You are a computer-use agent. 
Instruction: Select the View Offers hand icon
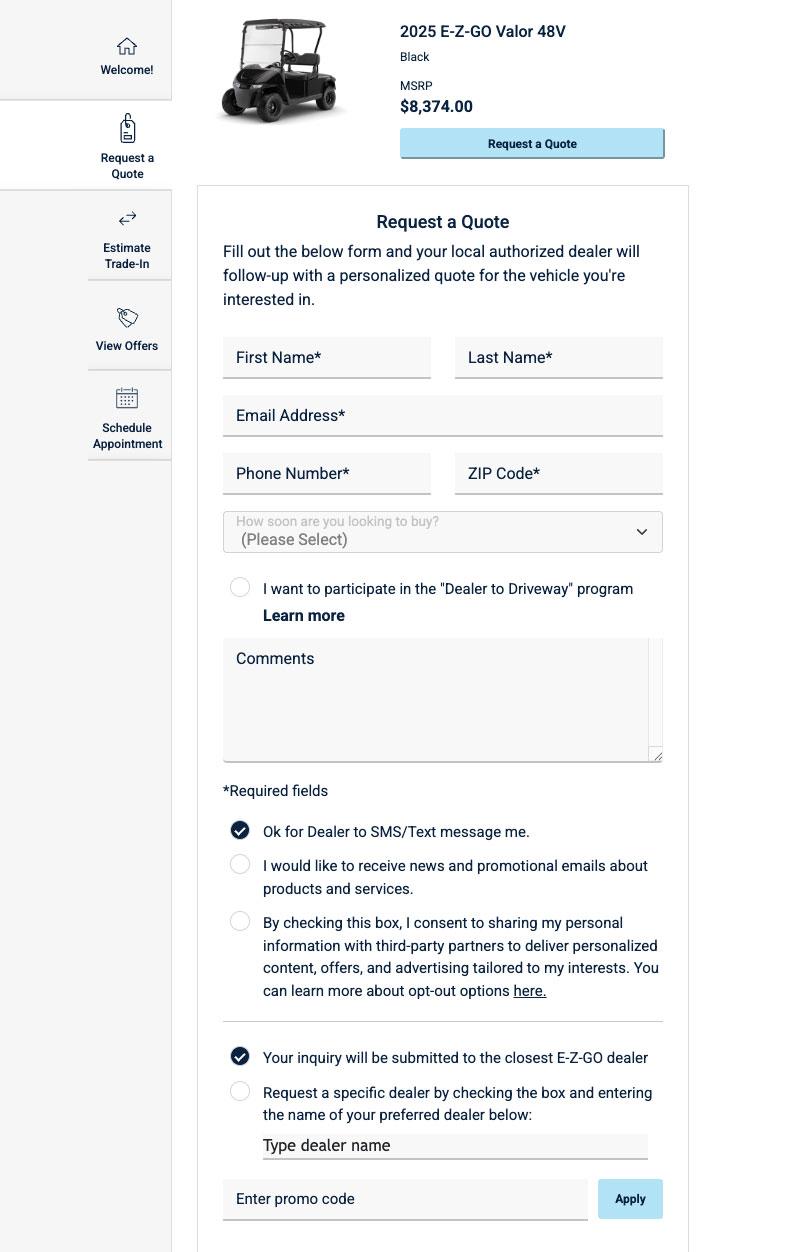[x=127, y=317]
